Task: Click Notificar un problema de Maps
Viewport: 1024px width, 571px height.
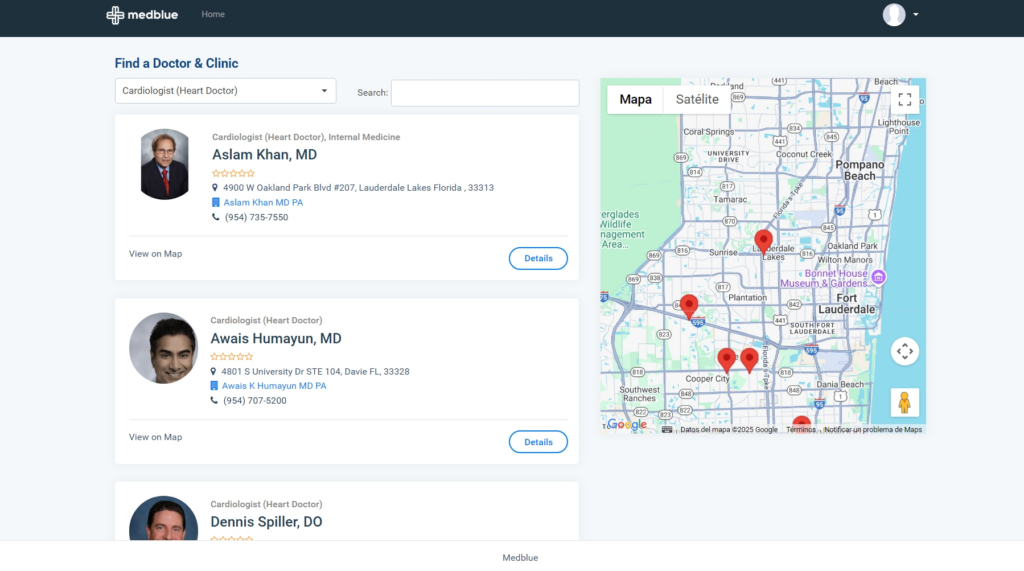Action: click(x=872, y=430)
